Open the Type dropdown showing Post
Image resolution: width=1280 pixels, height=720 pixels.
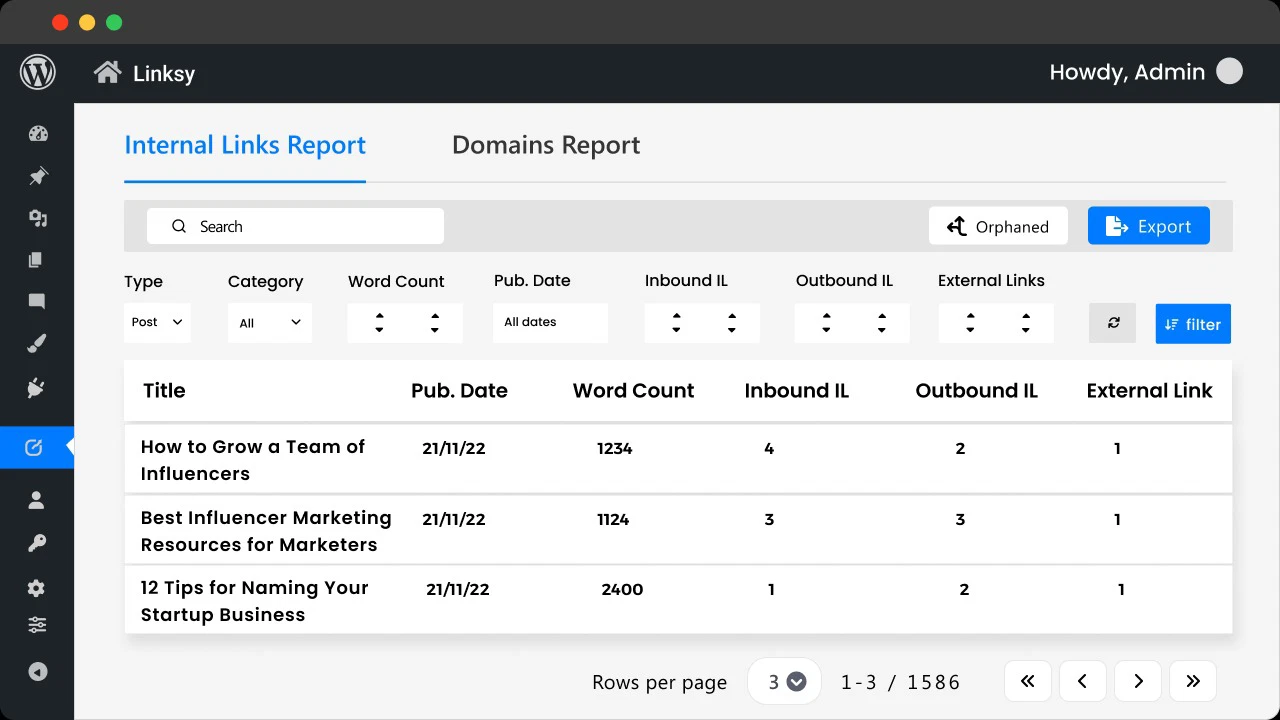(x=156, y=322)
